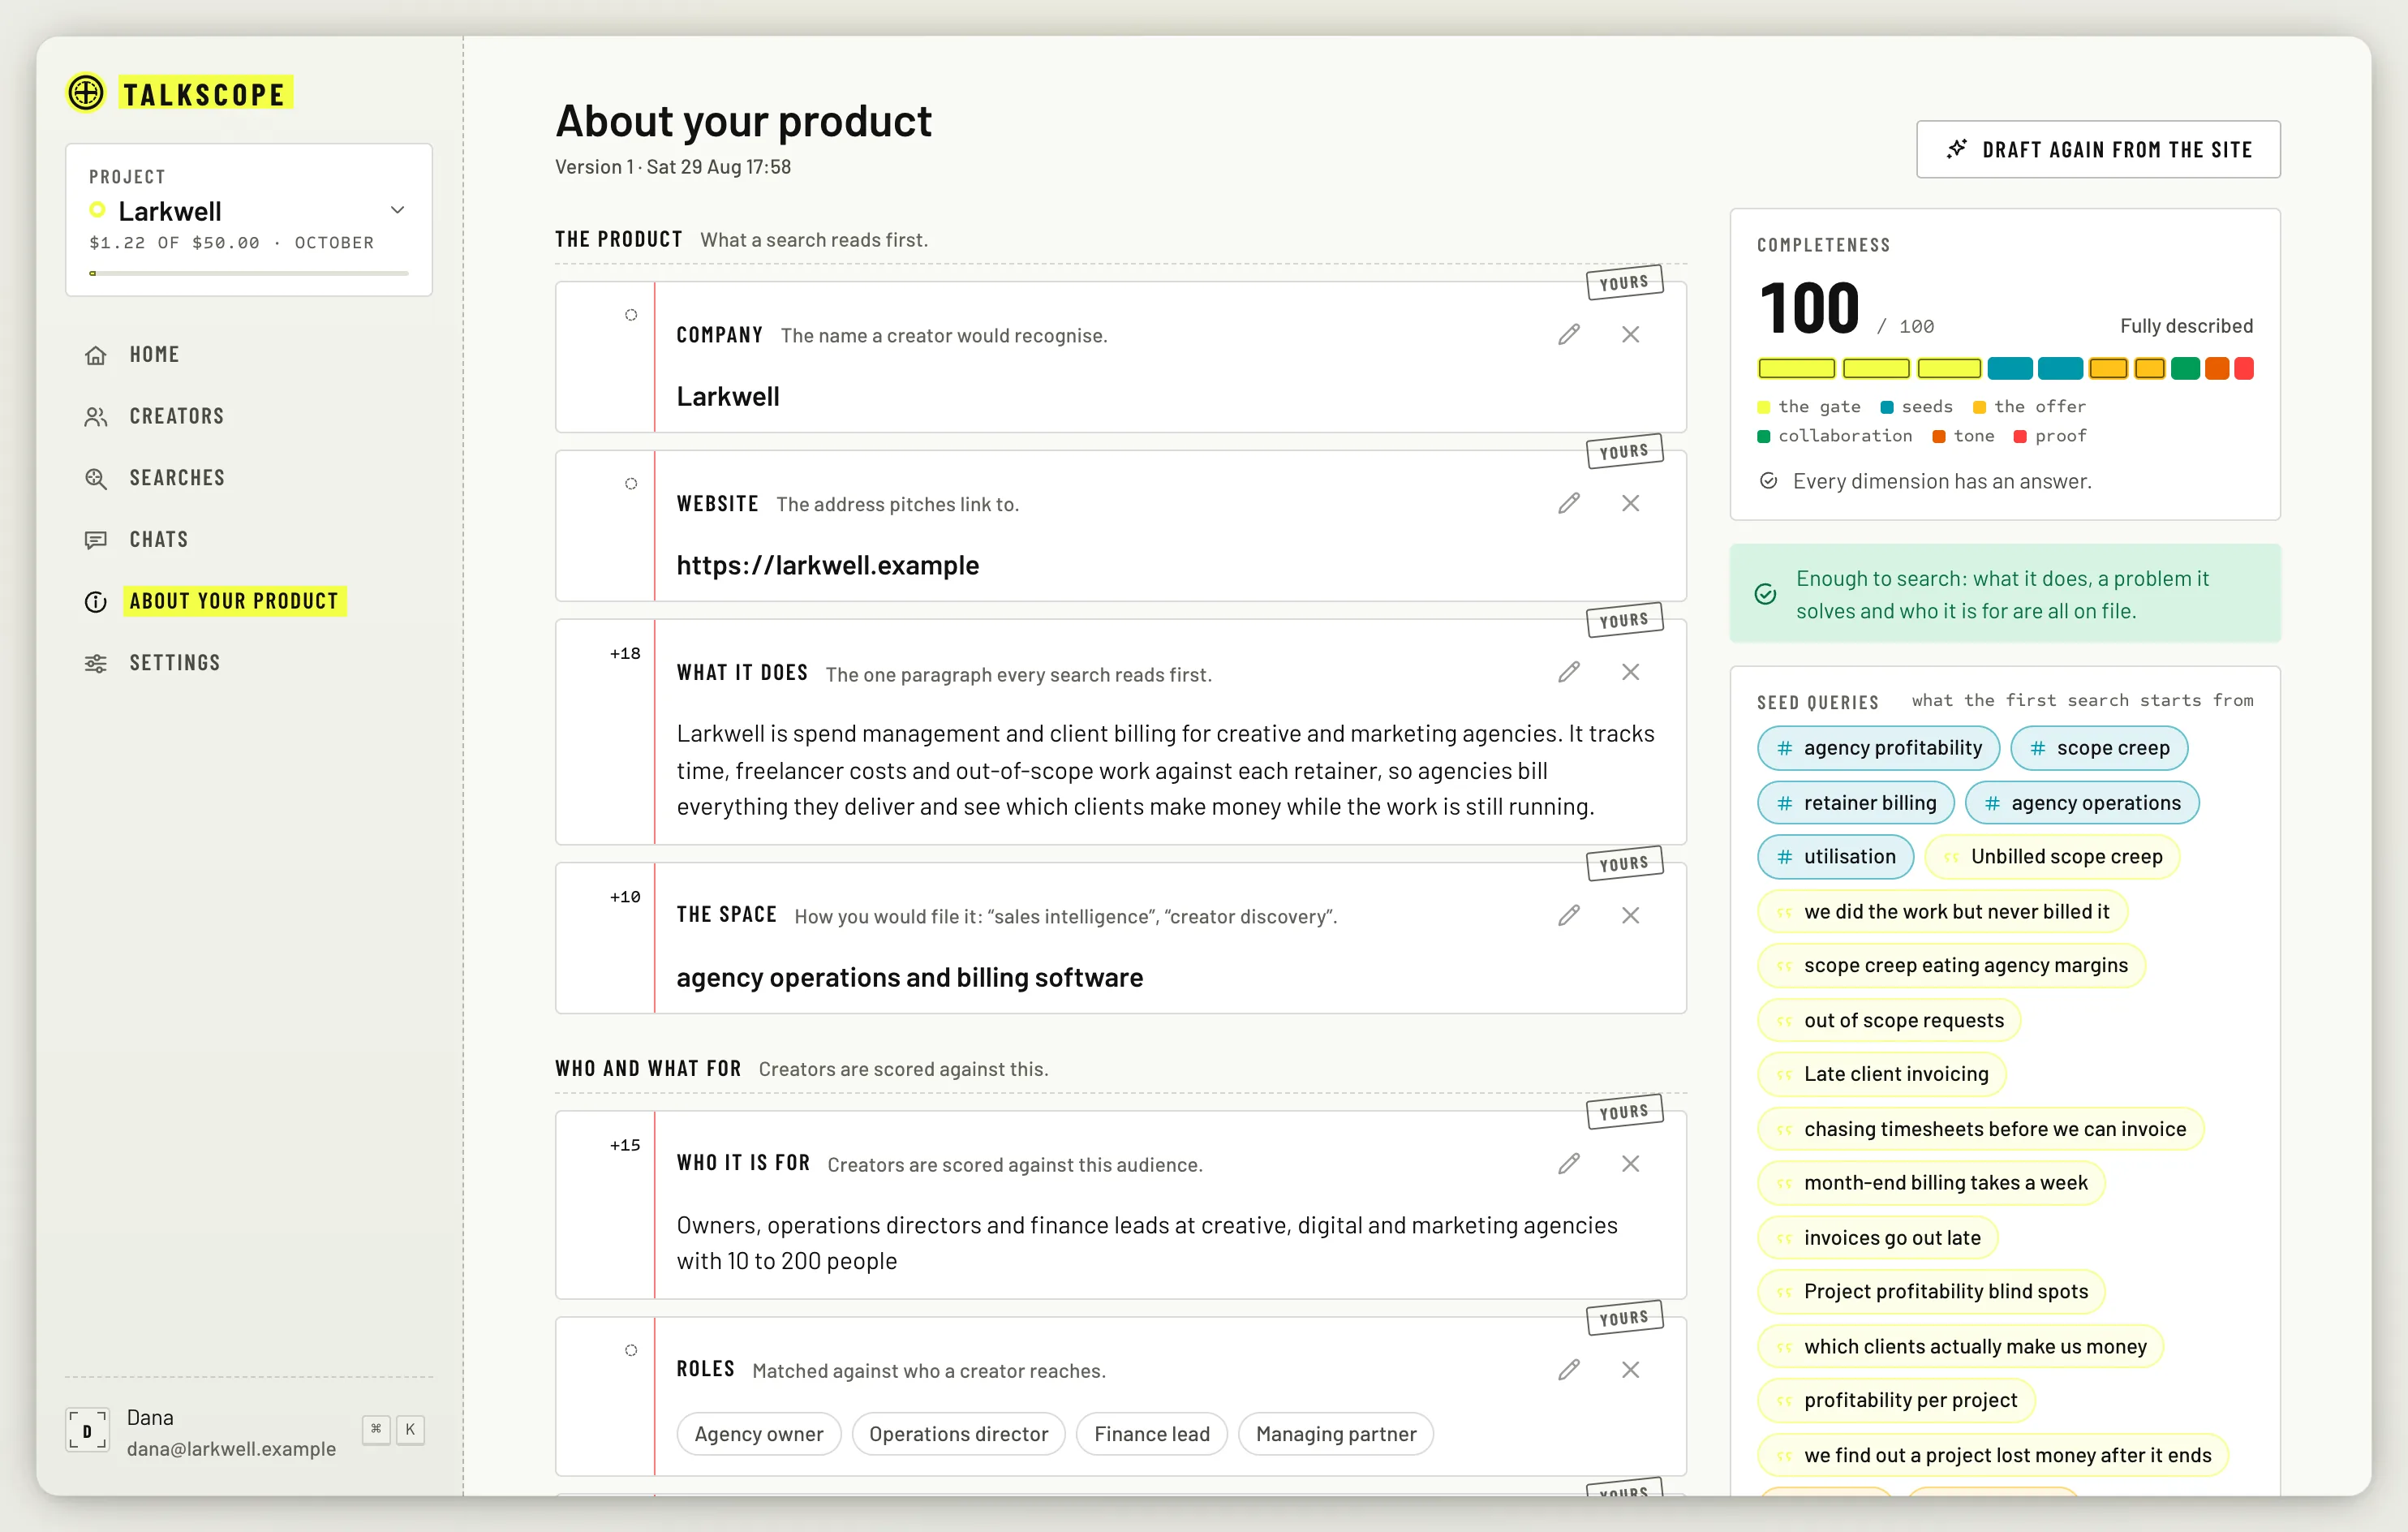Click Draft Again From The Site button
Image resolution: width=2408 pixels, height=1532 pixels.
tap(2098, 150)
